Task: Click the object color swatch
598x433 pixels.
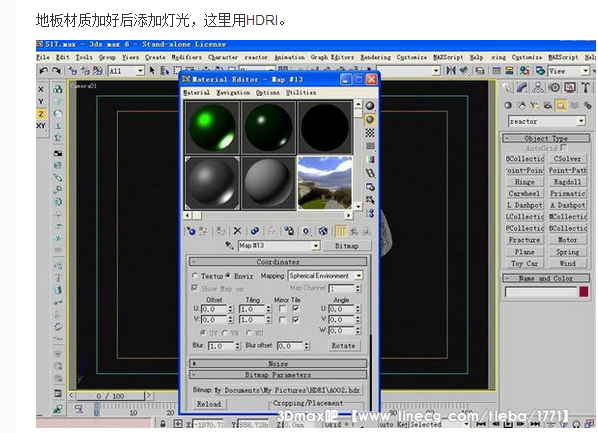Action: pos(584,292)
